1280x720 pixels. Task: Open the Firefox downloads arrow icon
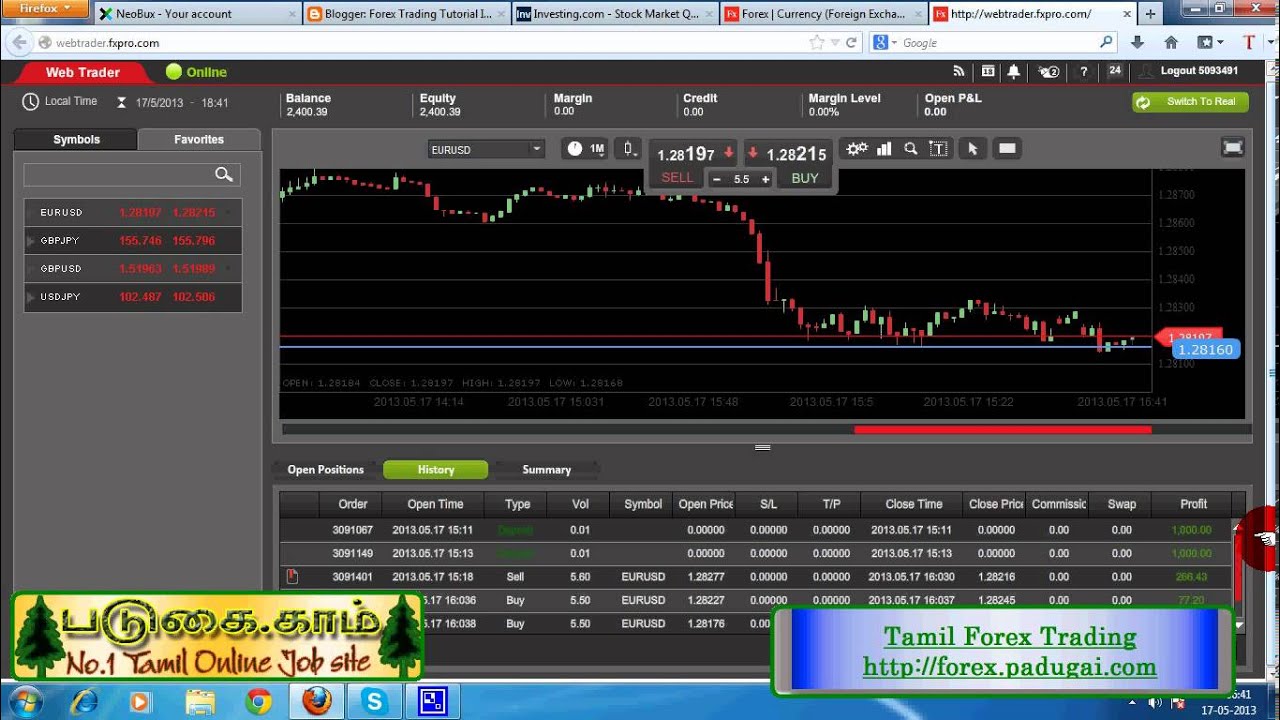[x=1137, y=43]
